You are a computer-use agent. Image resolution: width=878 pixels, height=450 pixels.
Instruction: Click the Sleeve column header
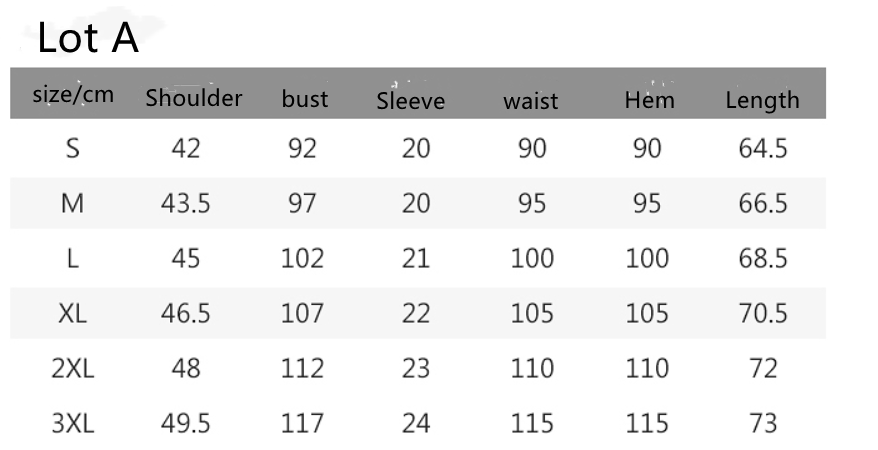(411, 101)
